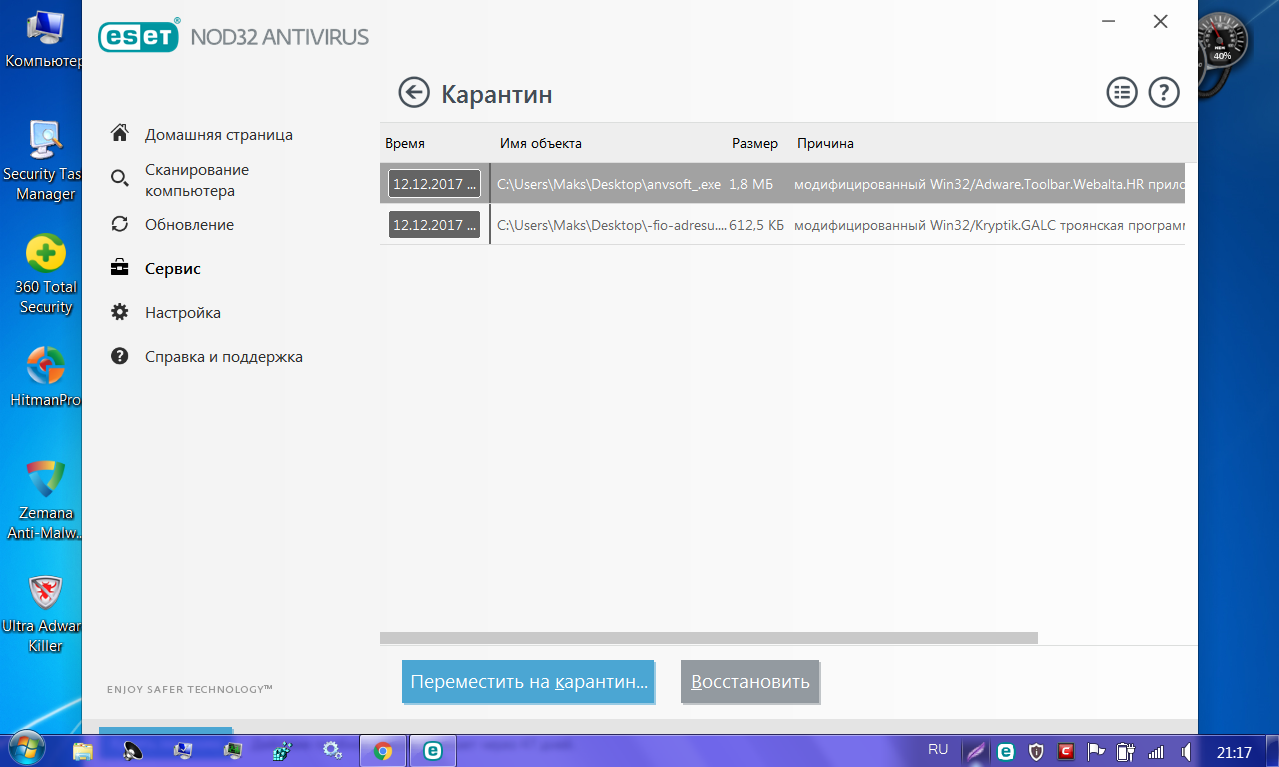Open the Windows Start menu
Viewport: 1279px width, 767px height.
coord(25,750)
